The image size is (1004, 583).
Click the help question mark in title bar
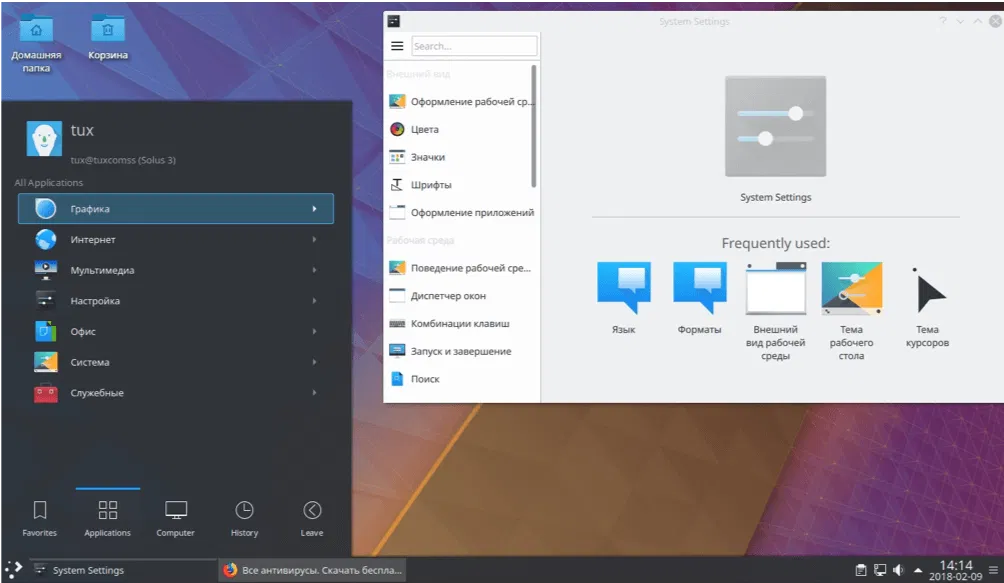click(x=943, y=21)
